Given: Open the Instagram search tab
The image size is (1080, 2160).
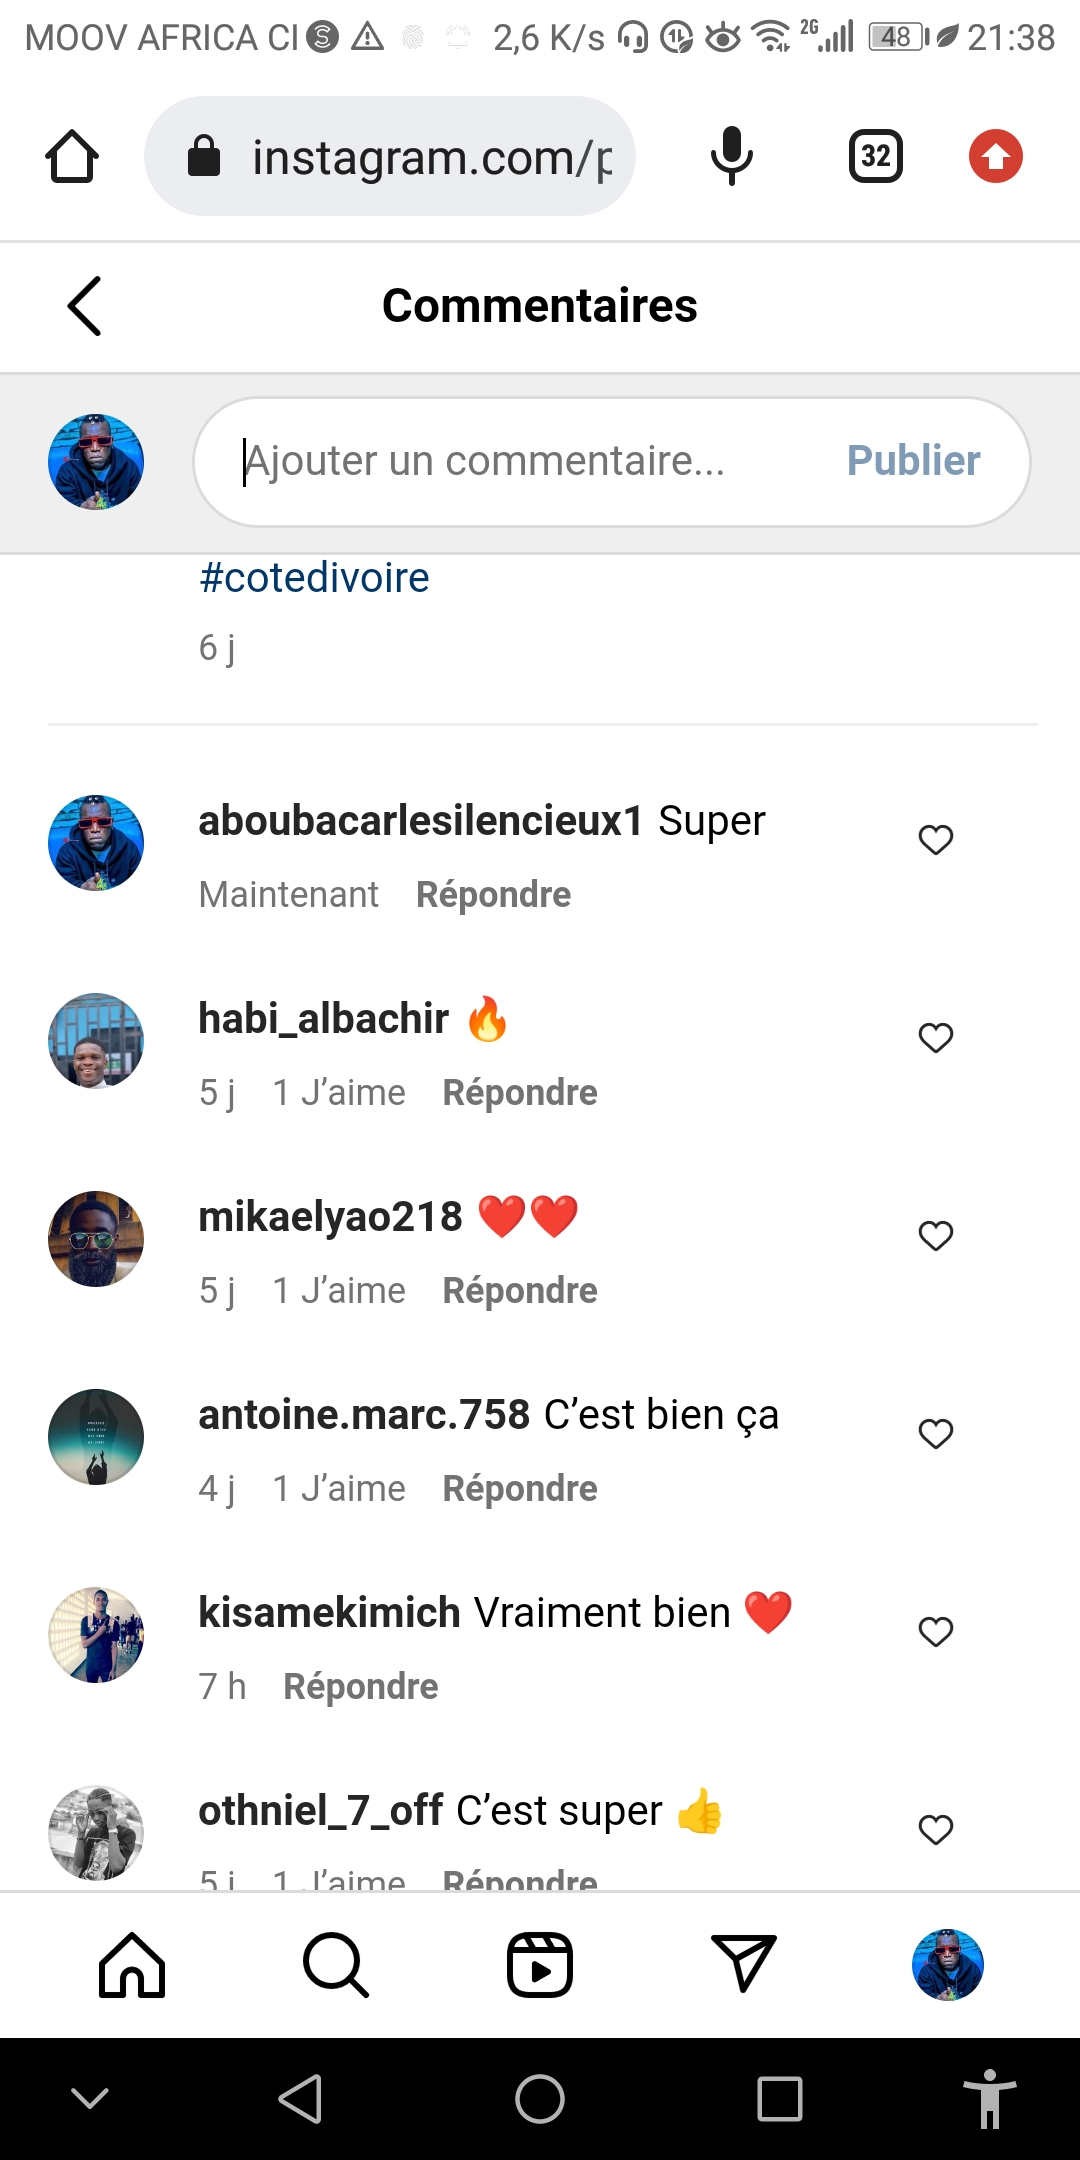Looking at the screenshot, I should [x=336, y=1965].
